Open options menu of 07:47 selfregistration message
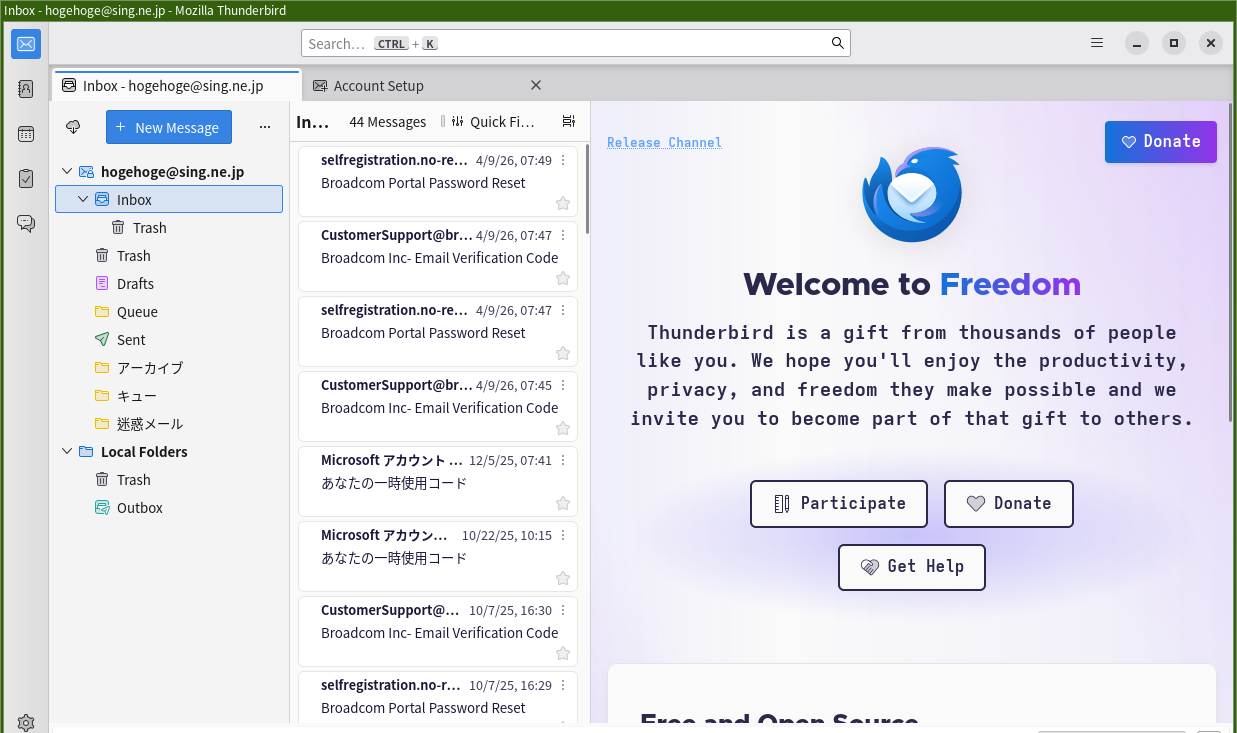 (563, 310)
